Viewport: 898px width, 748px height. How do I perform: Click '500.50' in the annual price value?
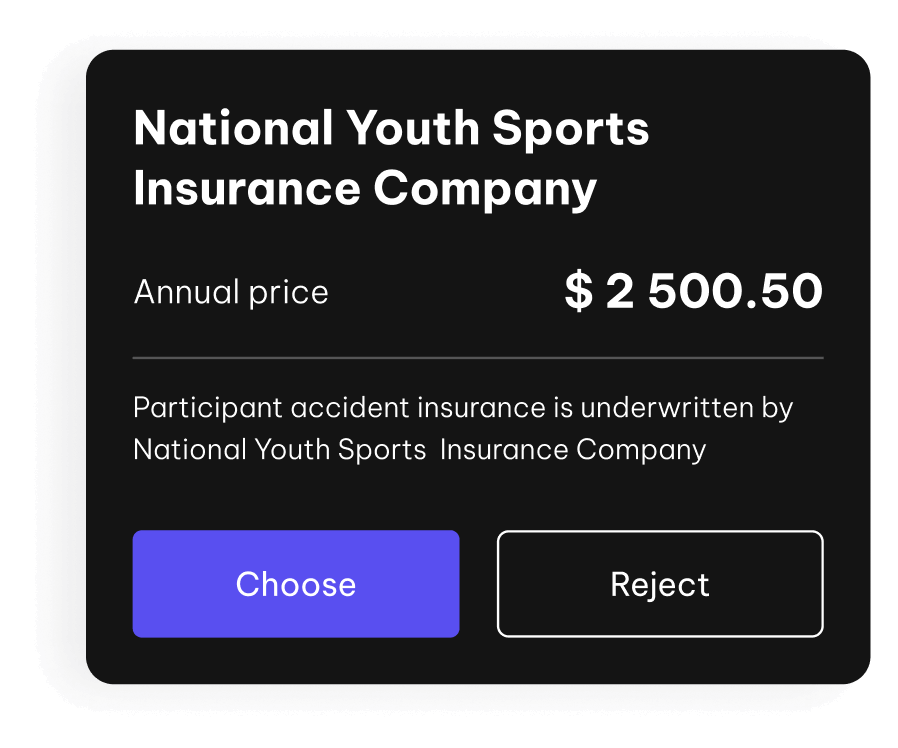735,292
